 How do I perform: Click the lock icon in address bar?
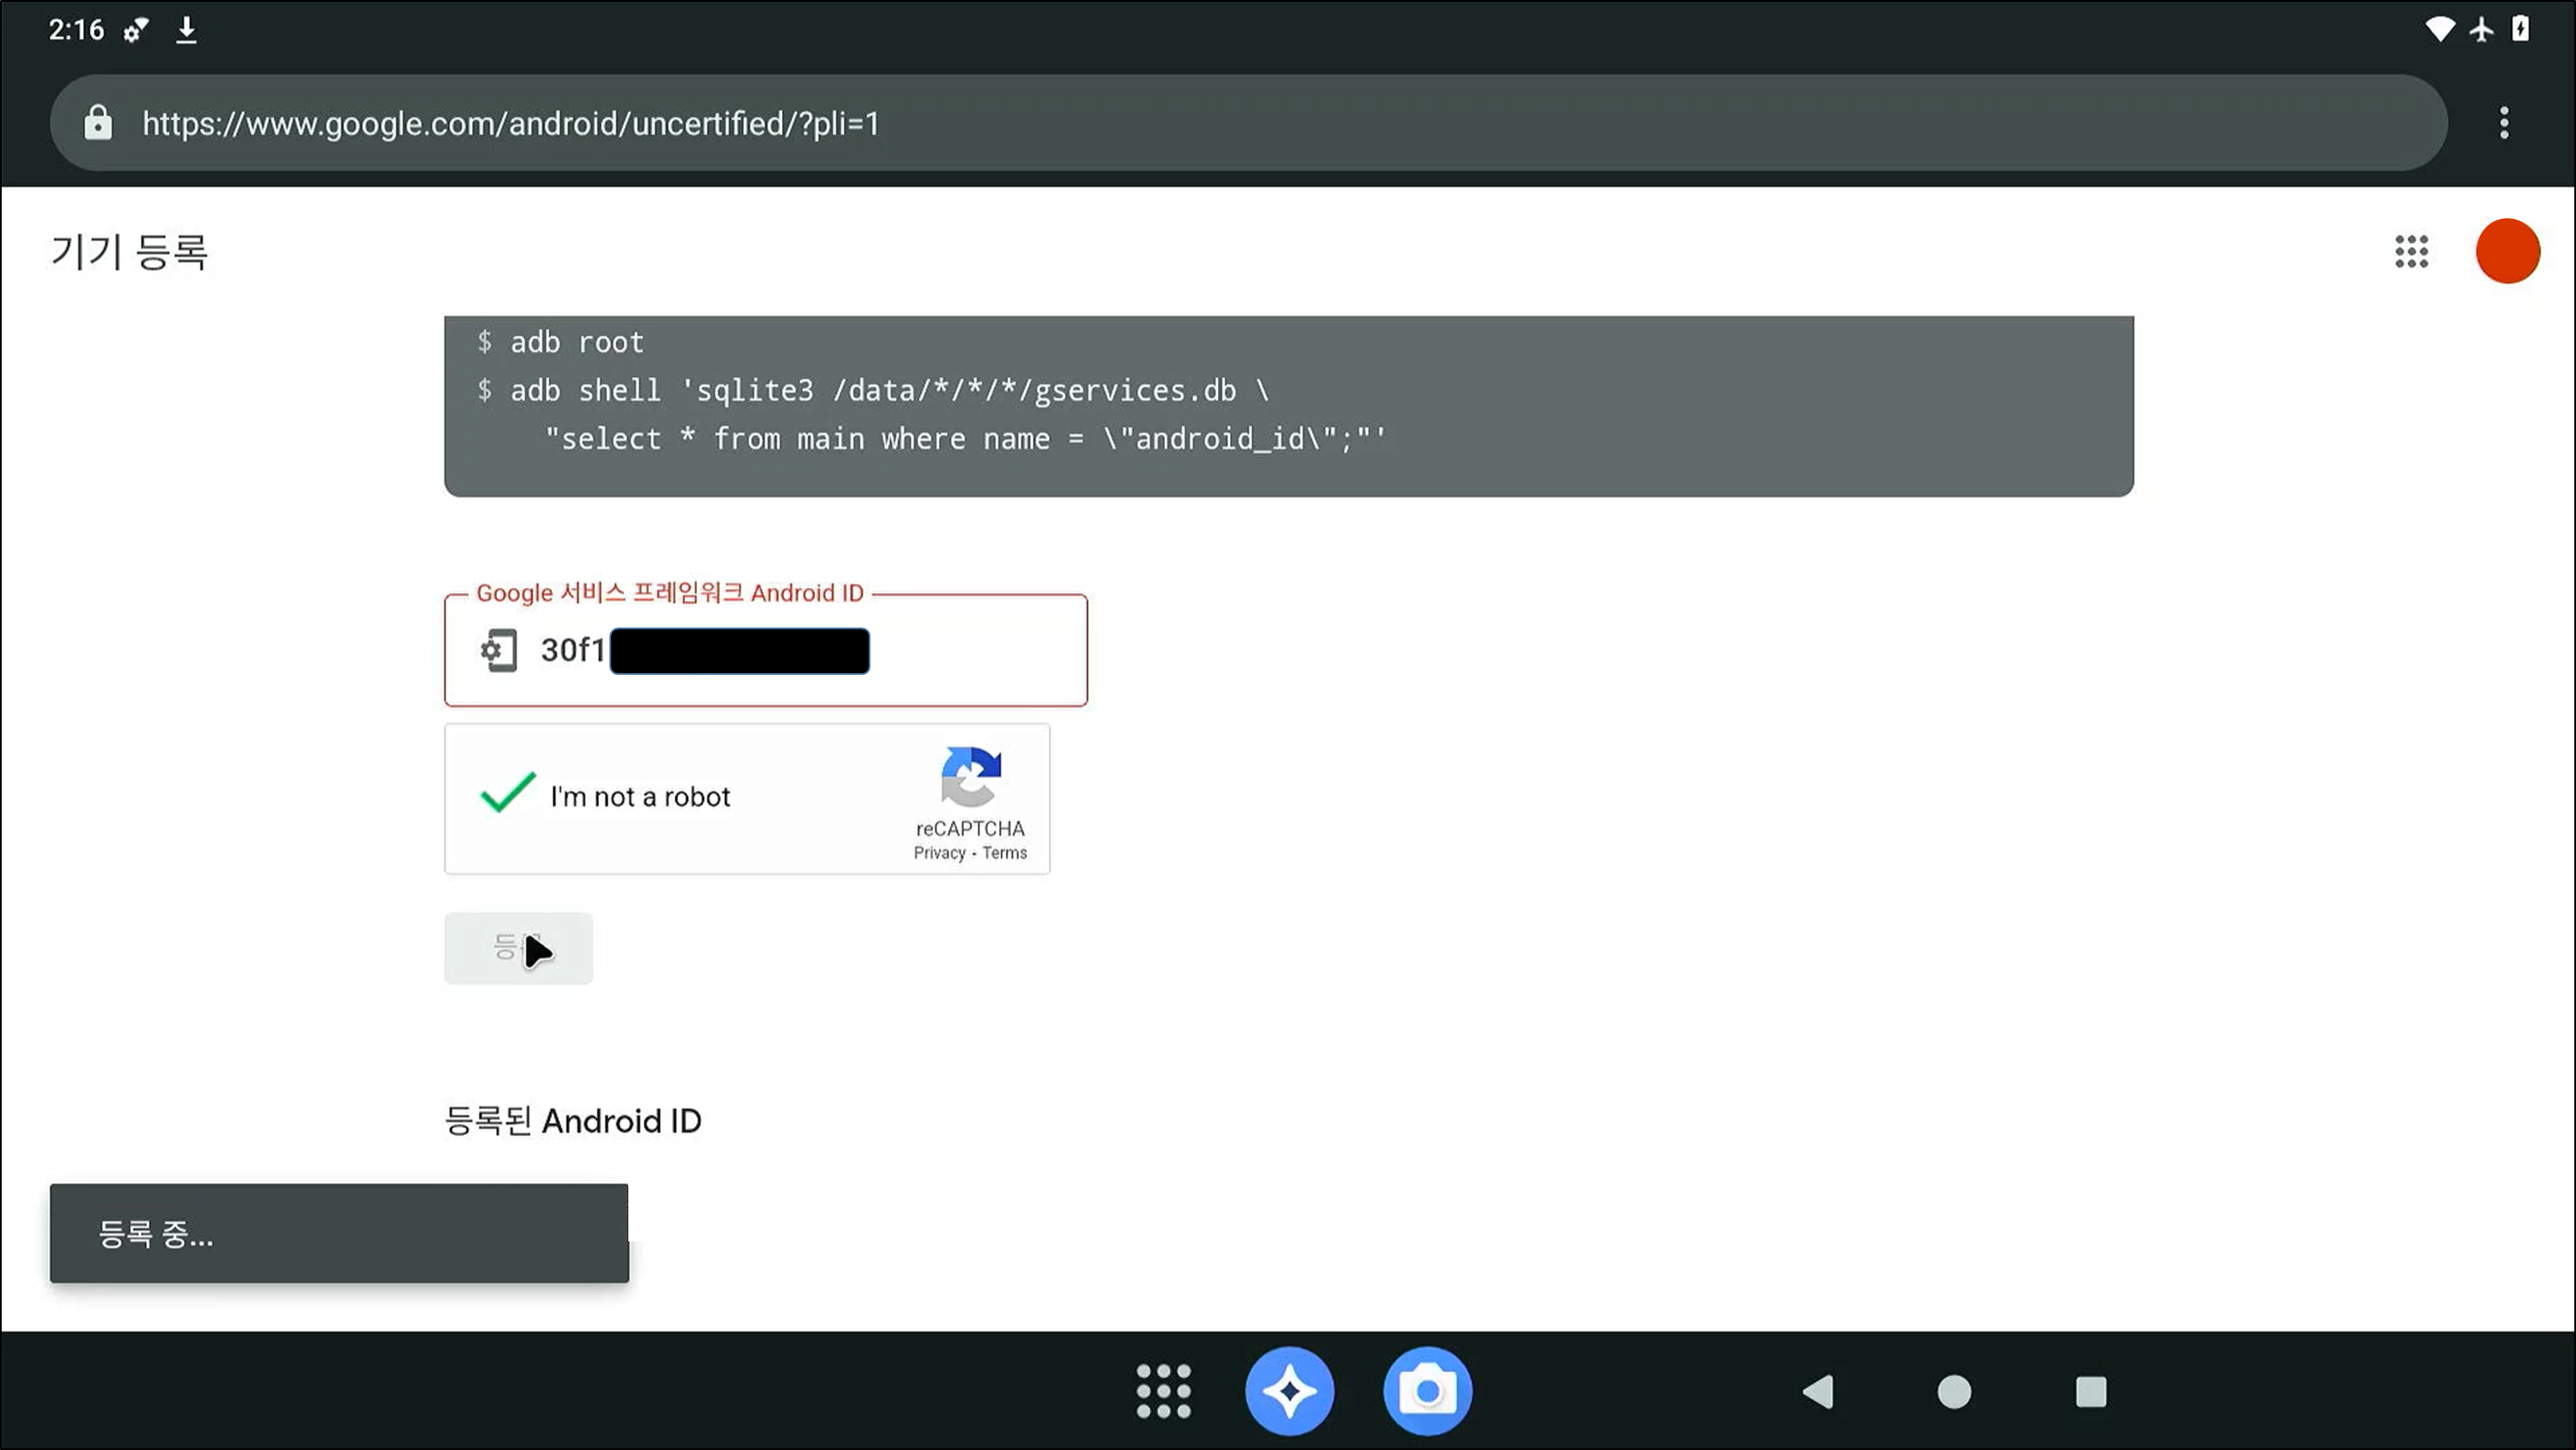click(x=98, y=123)
